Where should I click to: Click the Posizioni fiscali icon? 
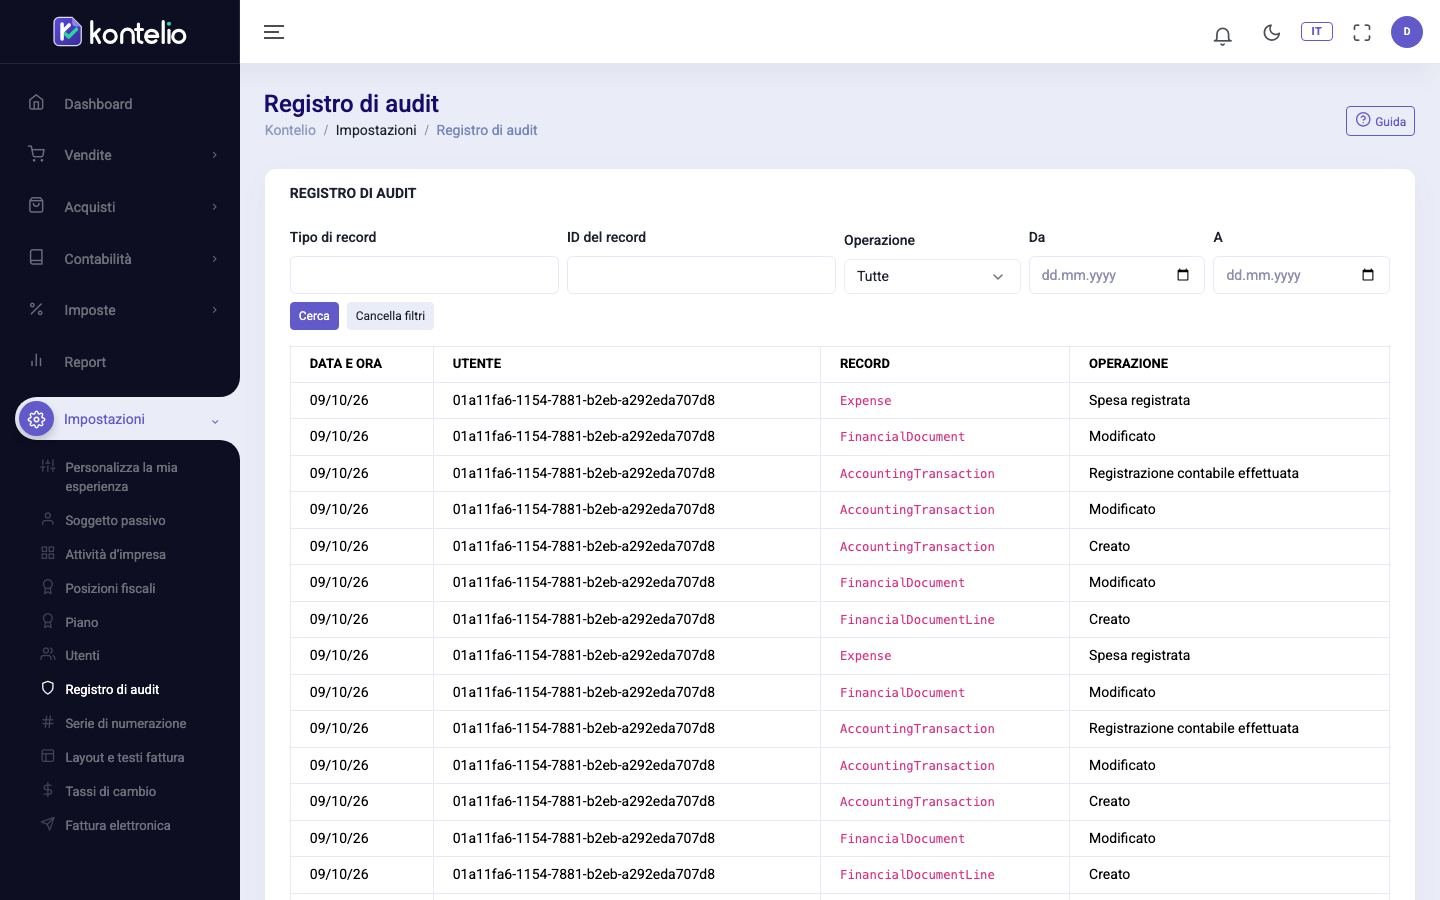click(x=47, y=587)
